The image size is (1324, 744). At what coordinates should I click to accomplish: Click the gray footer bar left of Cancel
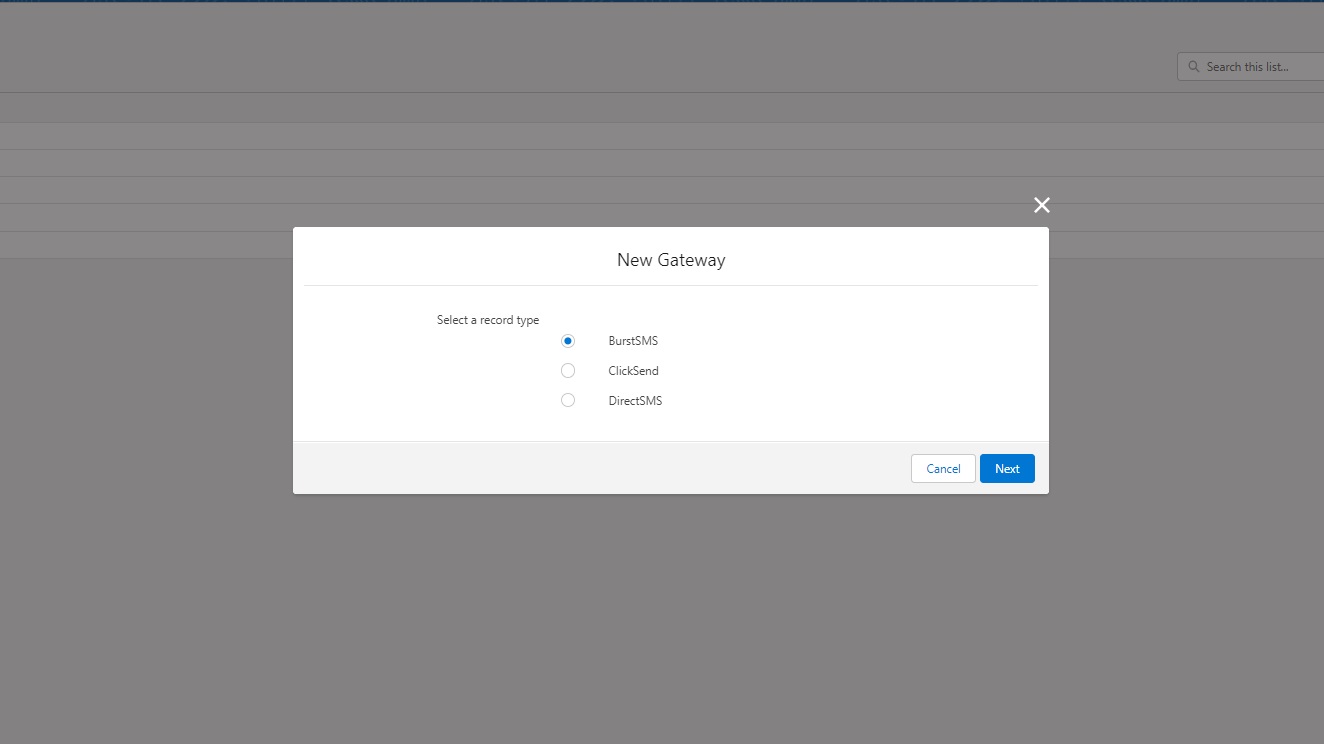click(x=600, y=468)
